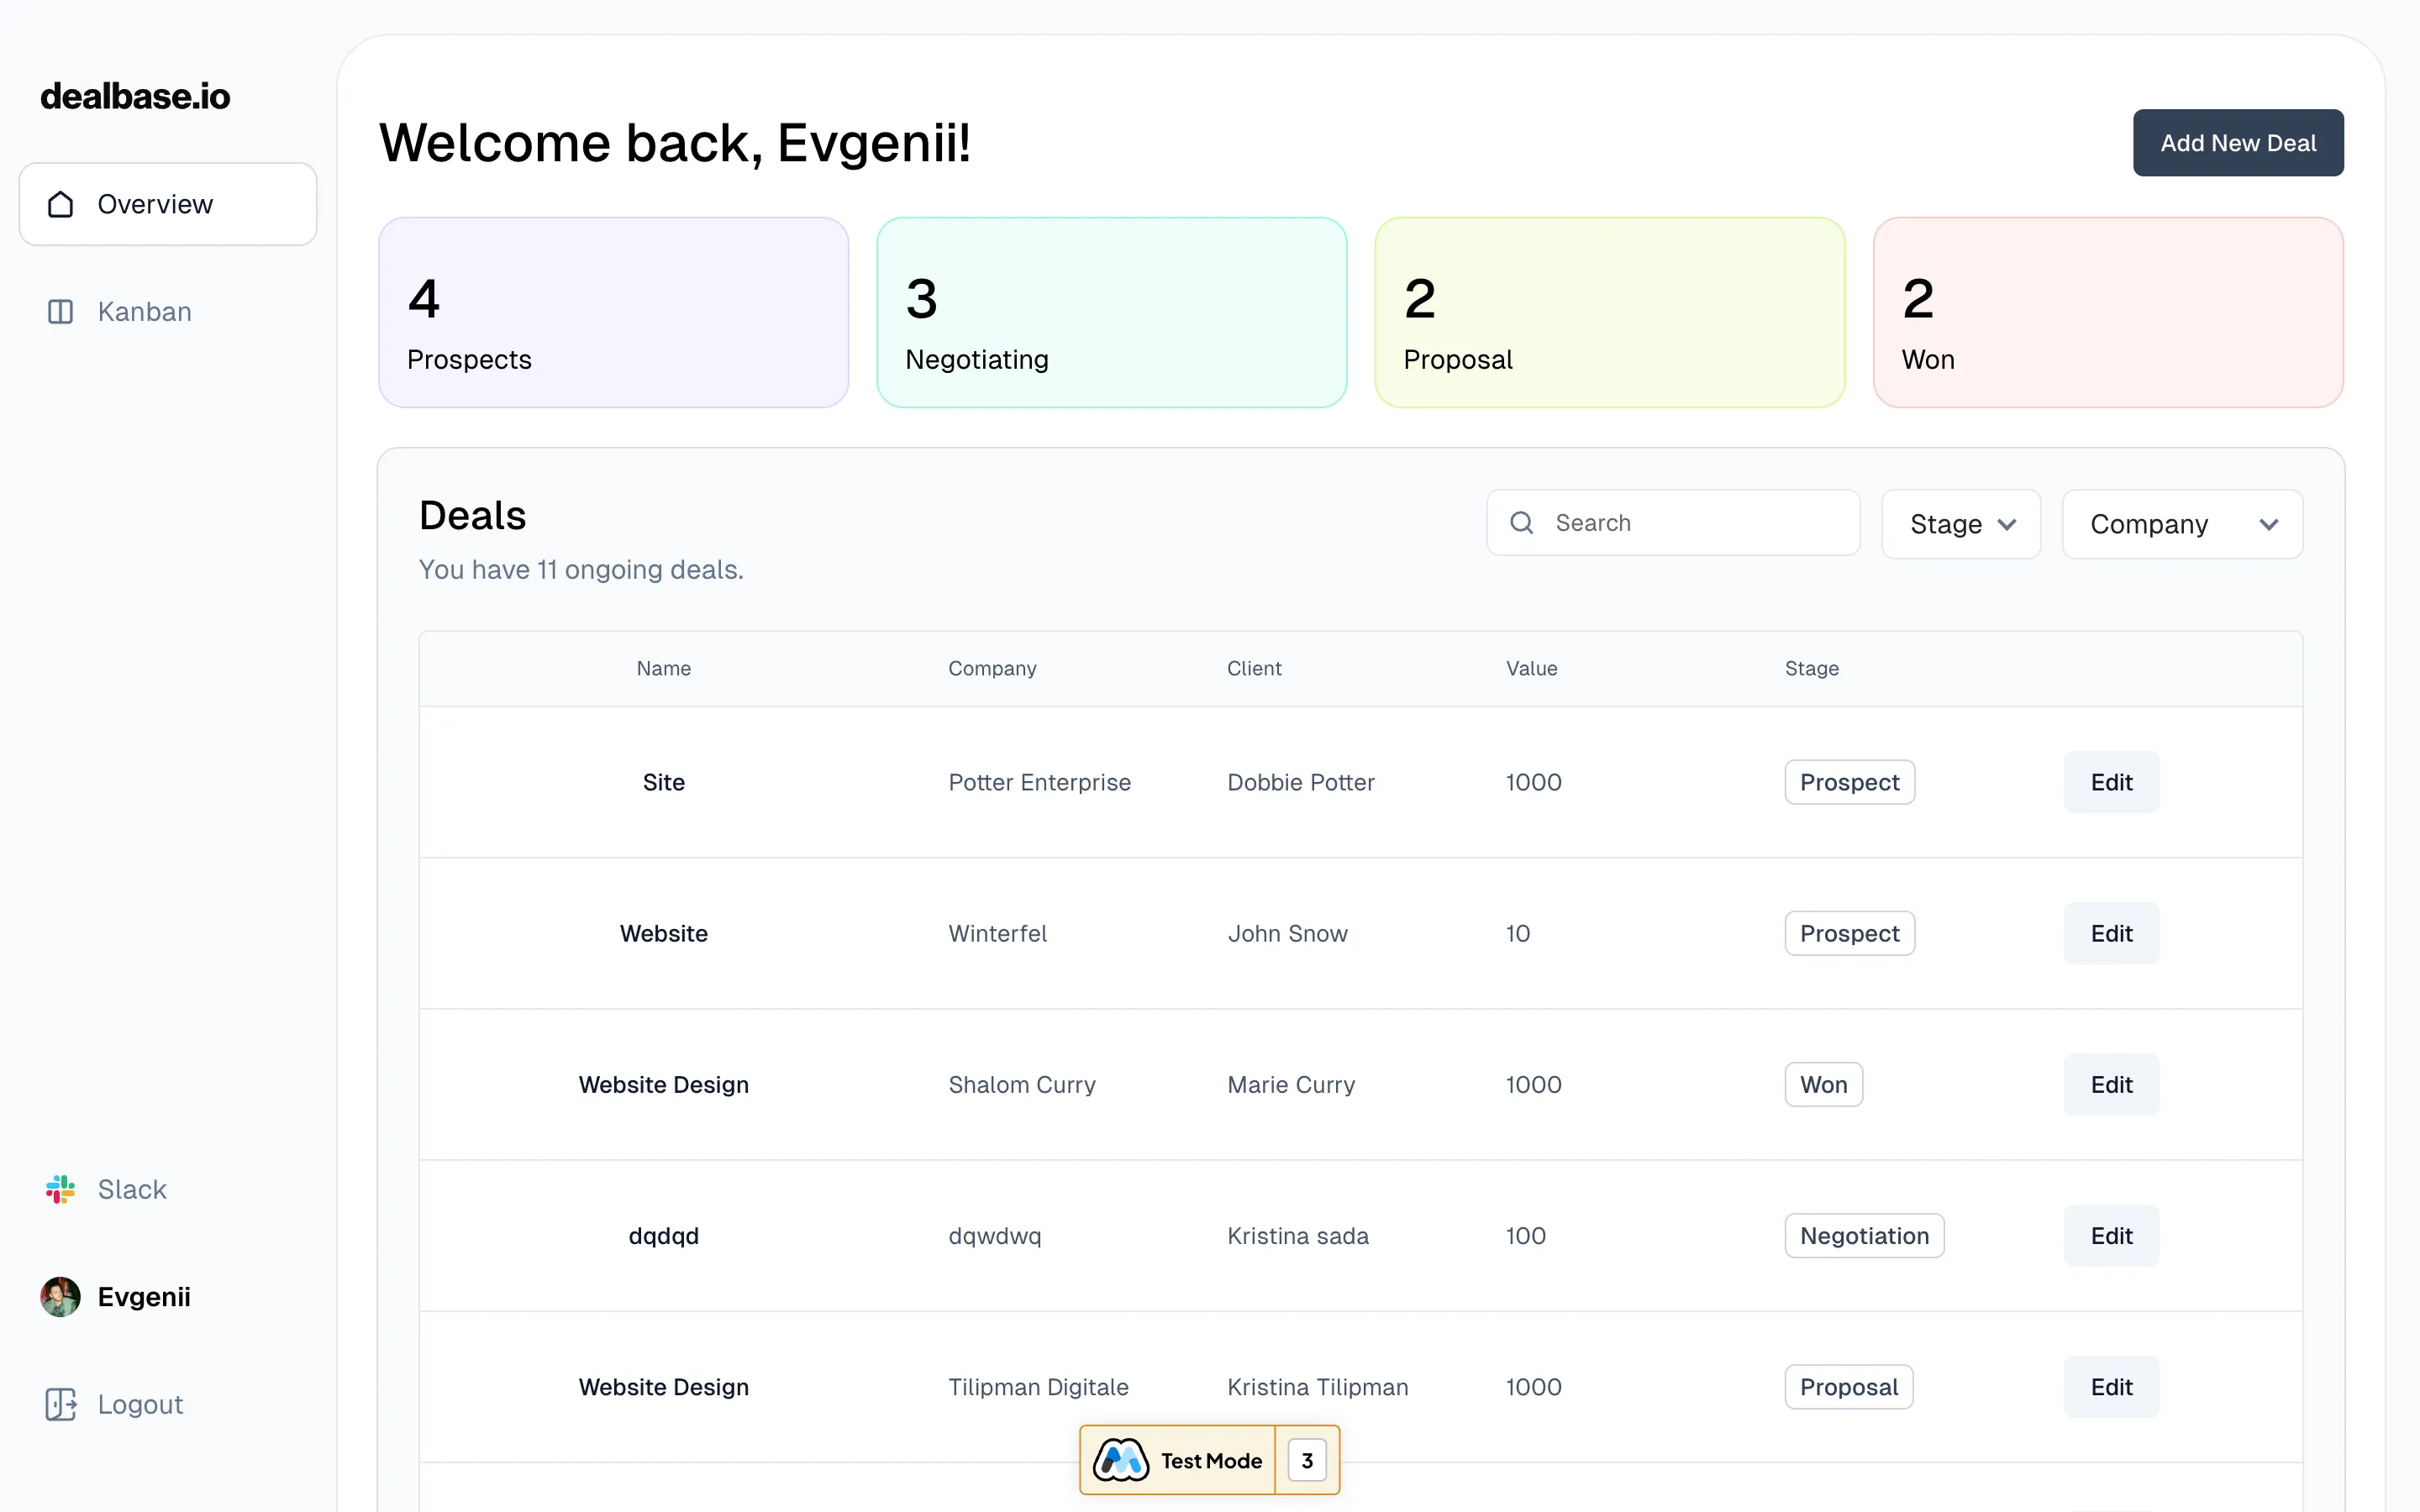Click the Company column header

(992, 668)
